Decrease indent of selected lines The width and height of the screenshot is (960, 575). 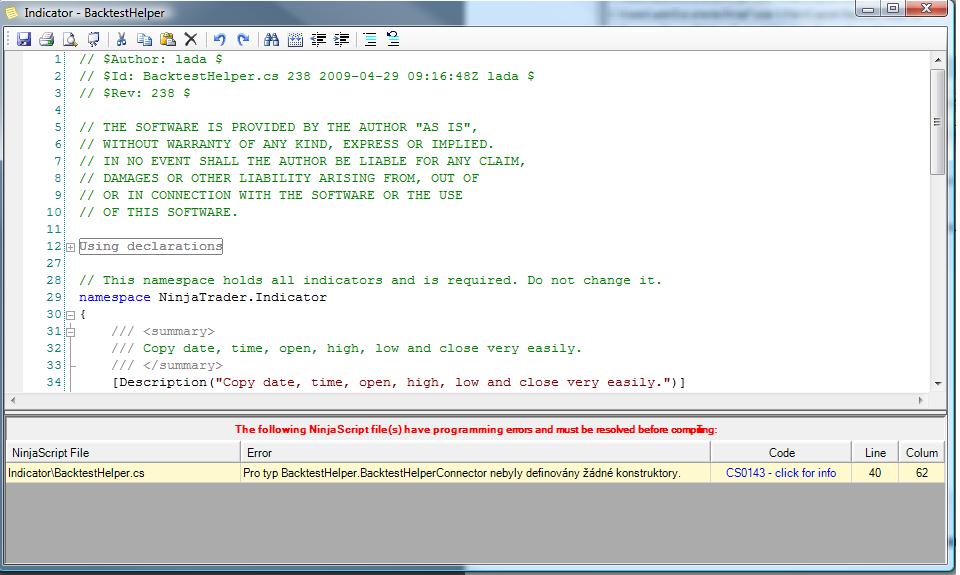pyautogui.click(x=318, y=39)
